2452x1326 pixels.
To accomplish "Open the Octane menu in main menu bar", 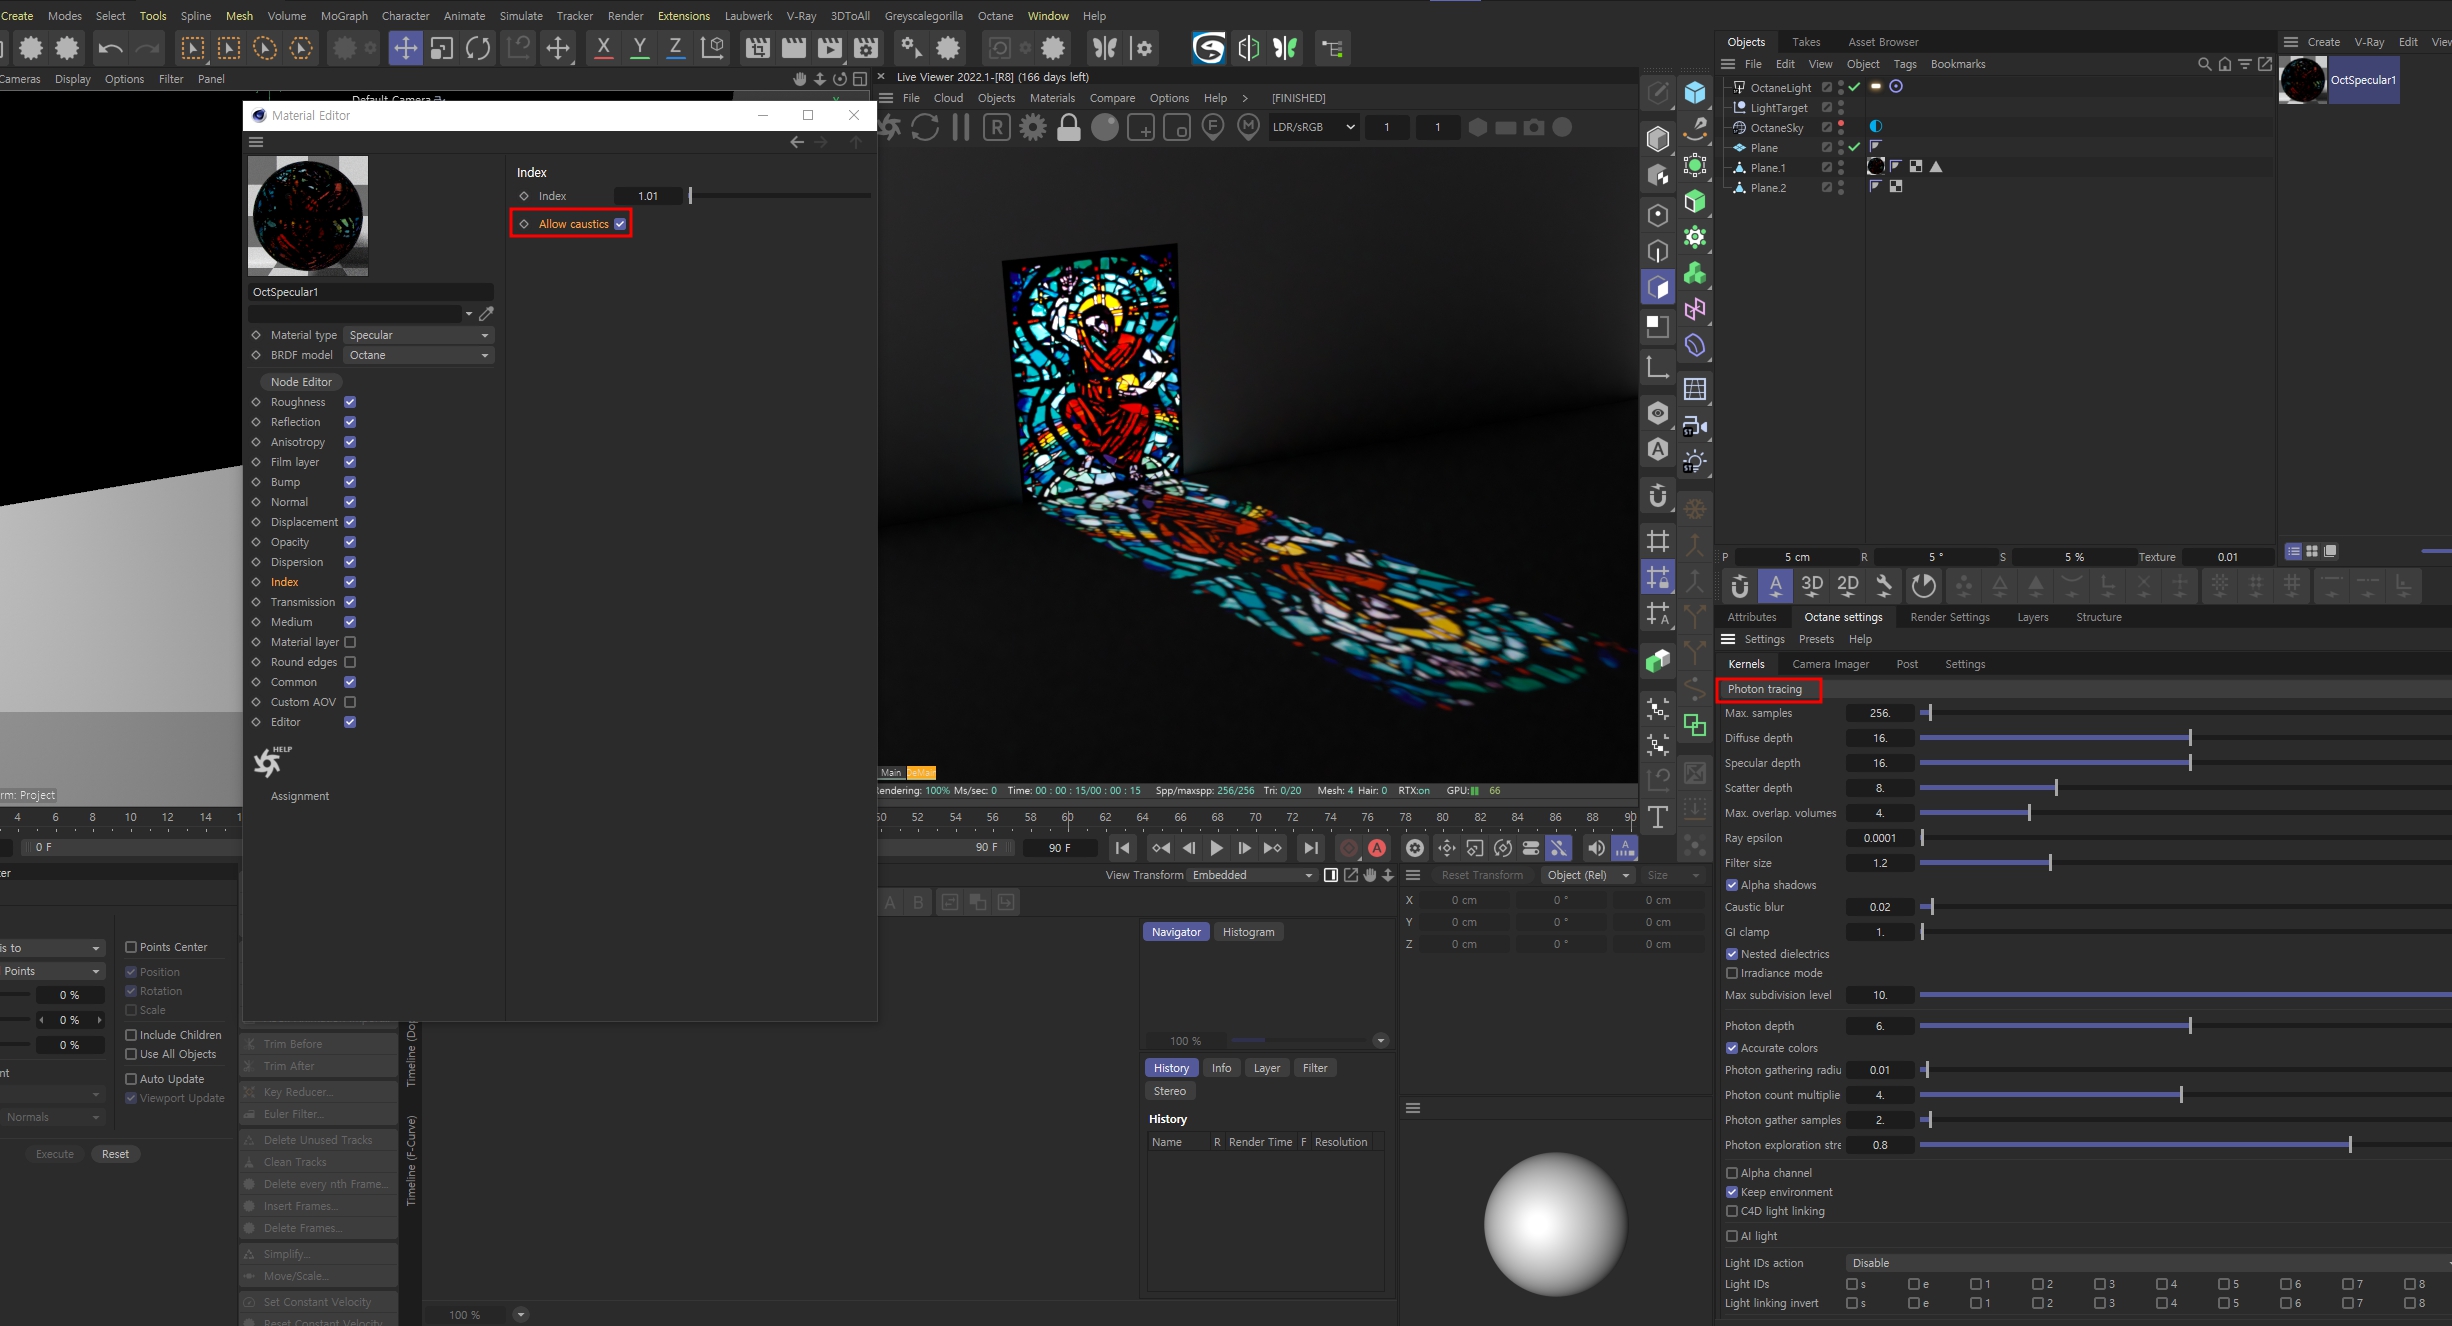I will tap(995, 16).
